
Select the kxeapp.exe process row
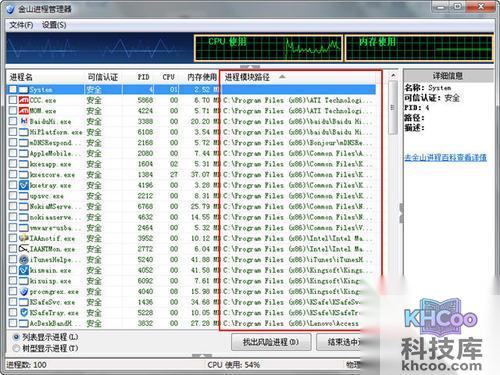click(x=191, y=164)
